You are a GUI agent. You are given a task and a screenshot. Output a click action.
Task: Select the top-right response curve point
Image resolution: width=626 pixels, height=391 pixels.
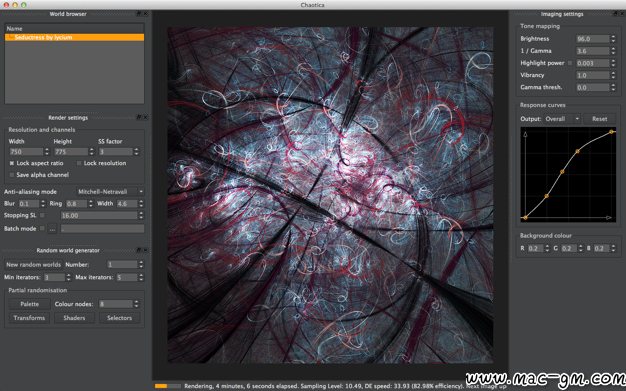(611, 132)
